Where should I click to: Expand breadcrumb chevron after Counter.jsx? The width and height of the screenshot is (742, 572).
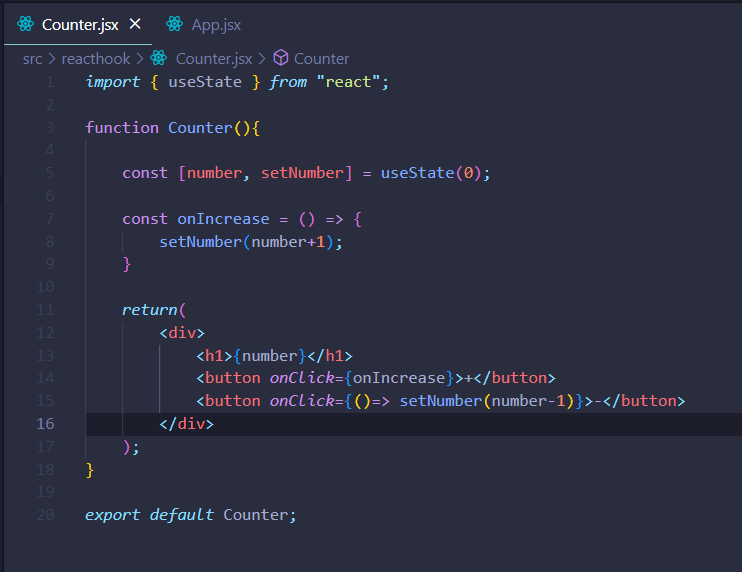tap(262, 59)
